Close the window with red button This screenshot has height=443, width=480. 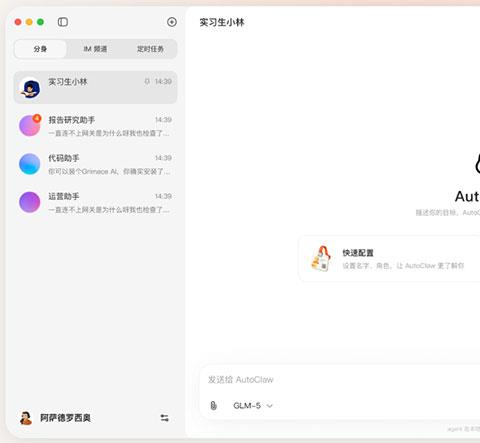pos(18,22)
